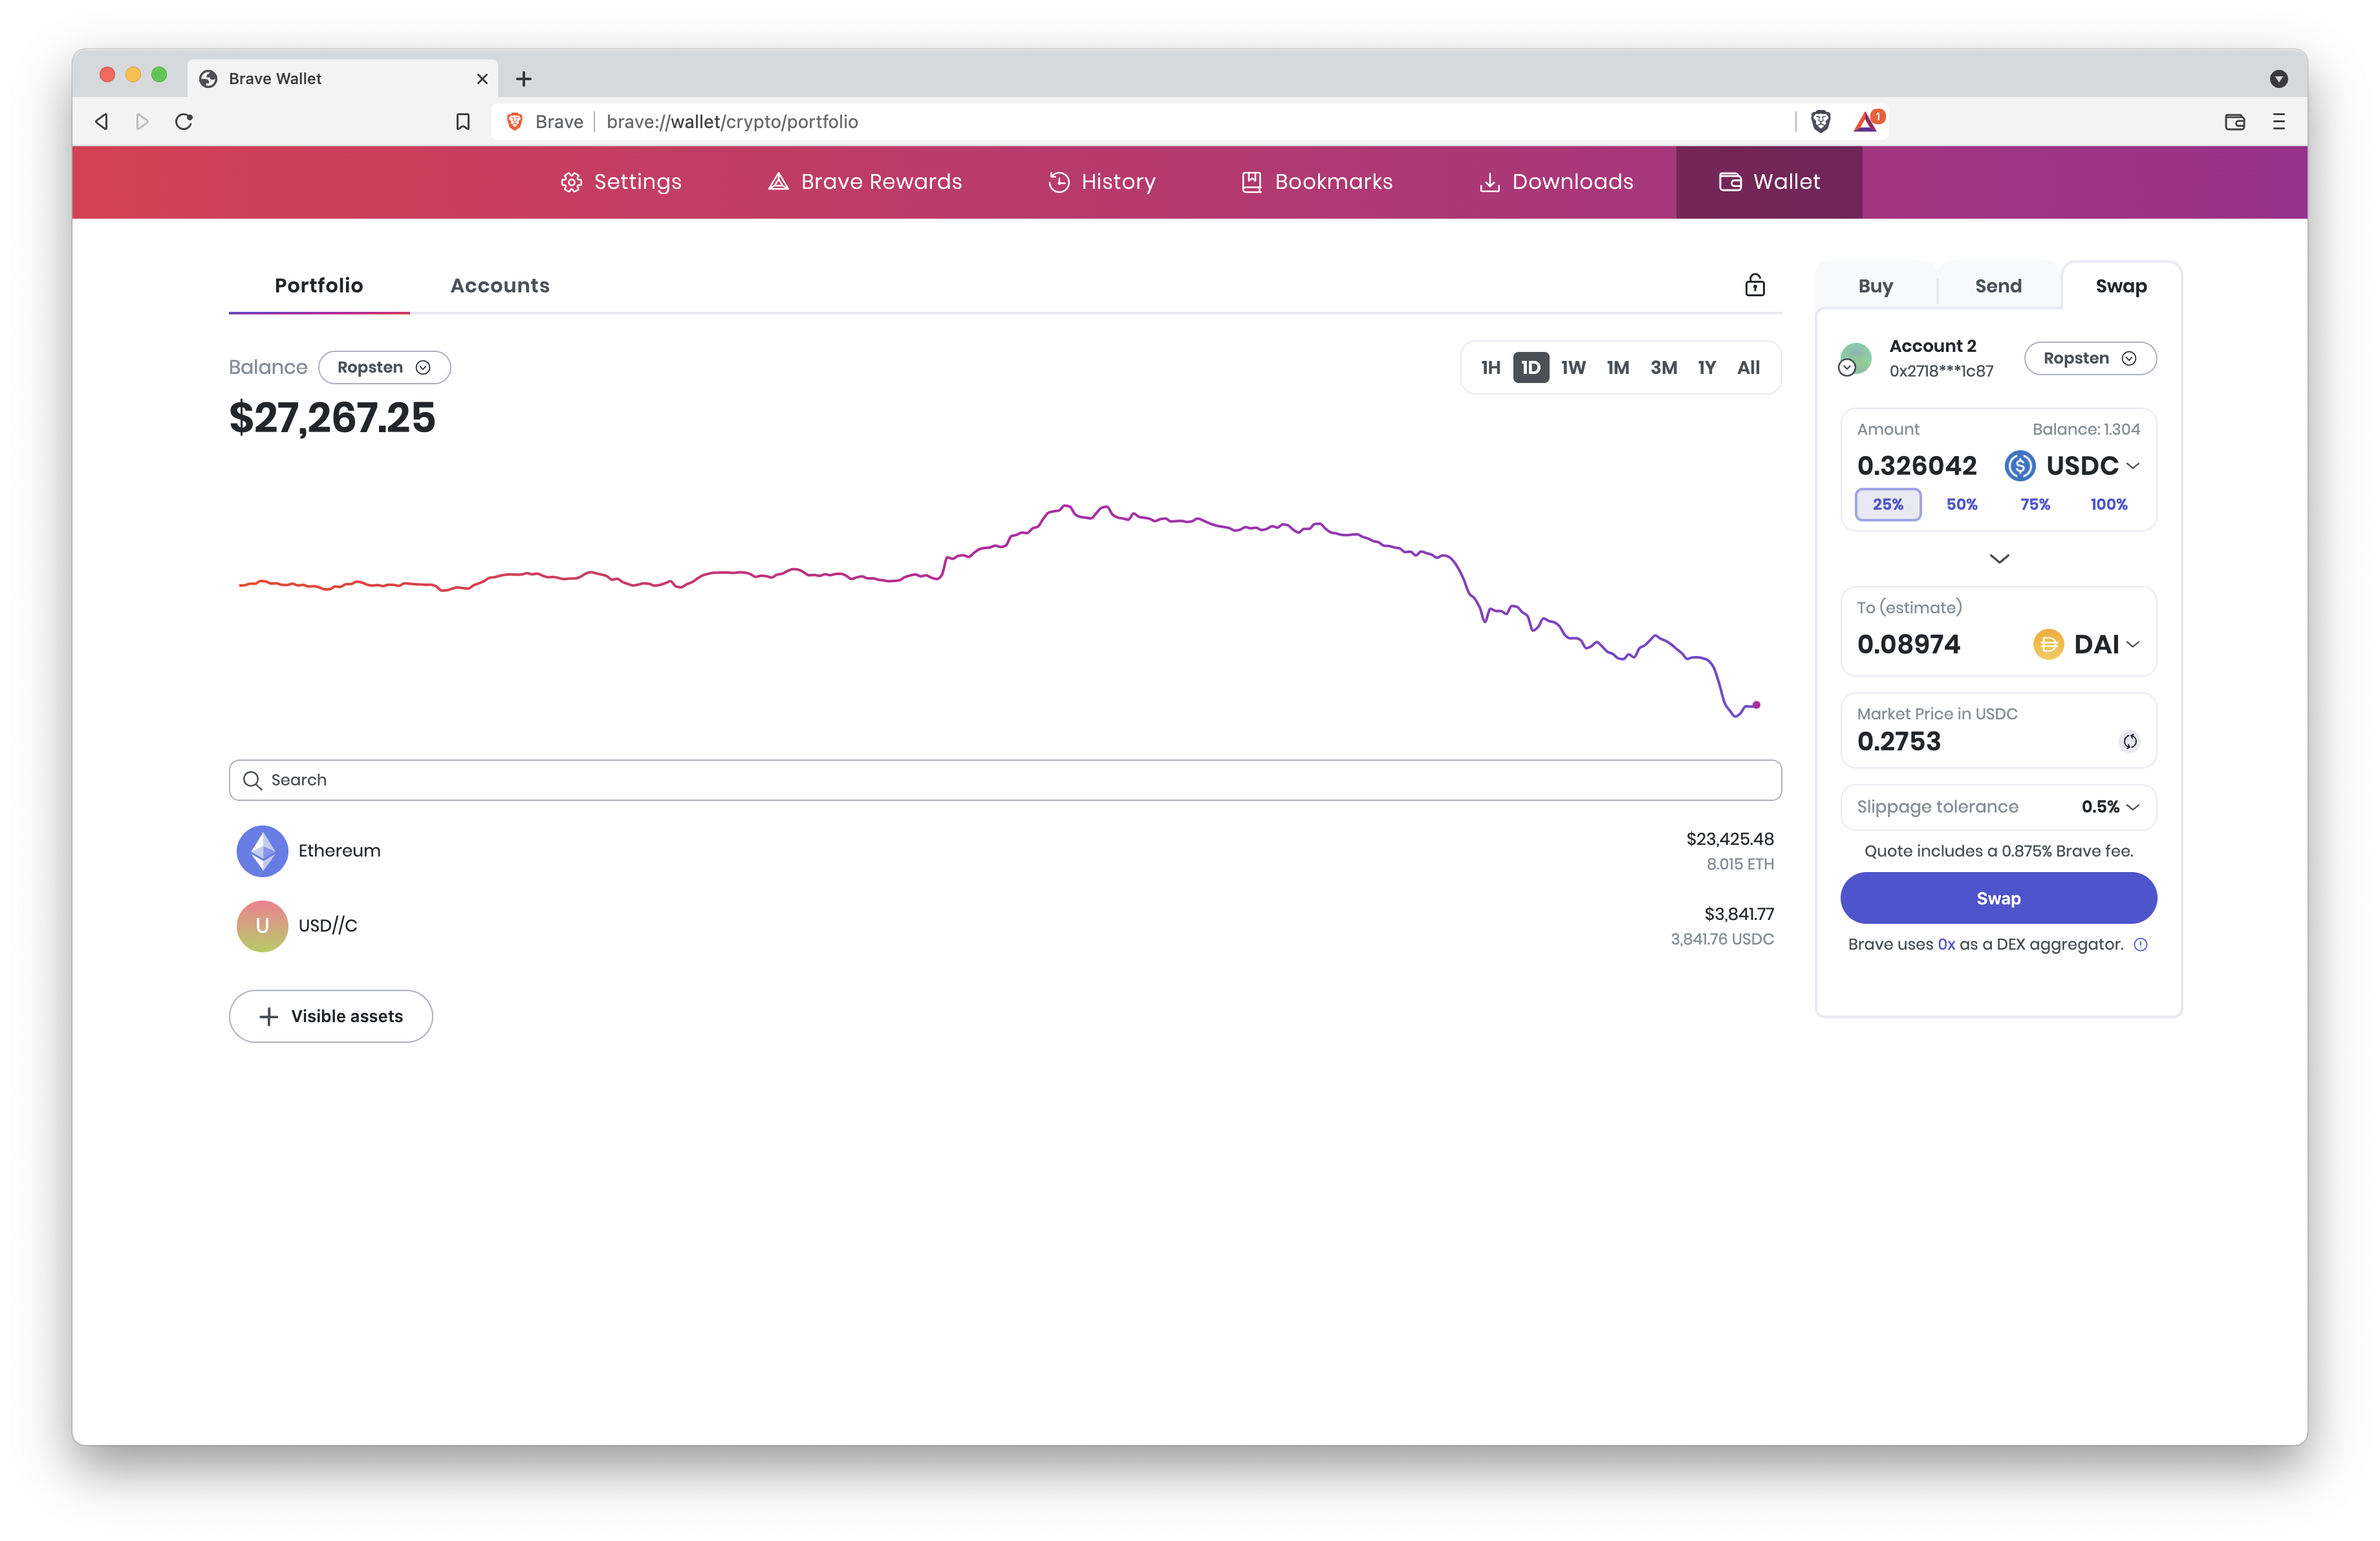Open the wallet panel icon in the toolbar
The width and height of the screenshot is (2380, 1541).
pos(2234,121)
